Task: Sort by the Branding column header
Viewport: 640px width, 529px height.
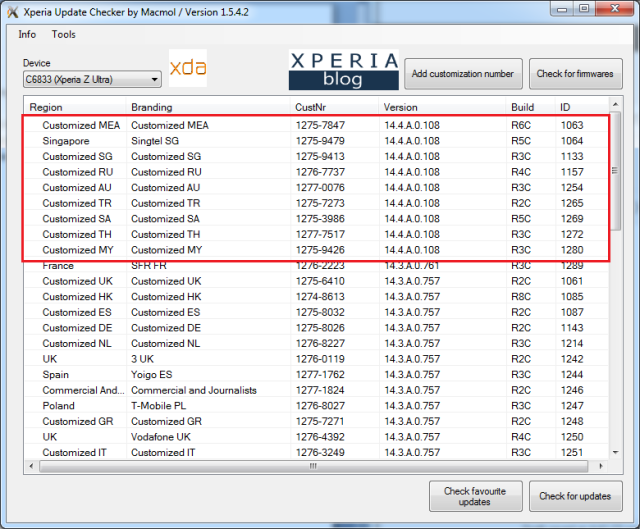Action: point(208,107)
